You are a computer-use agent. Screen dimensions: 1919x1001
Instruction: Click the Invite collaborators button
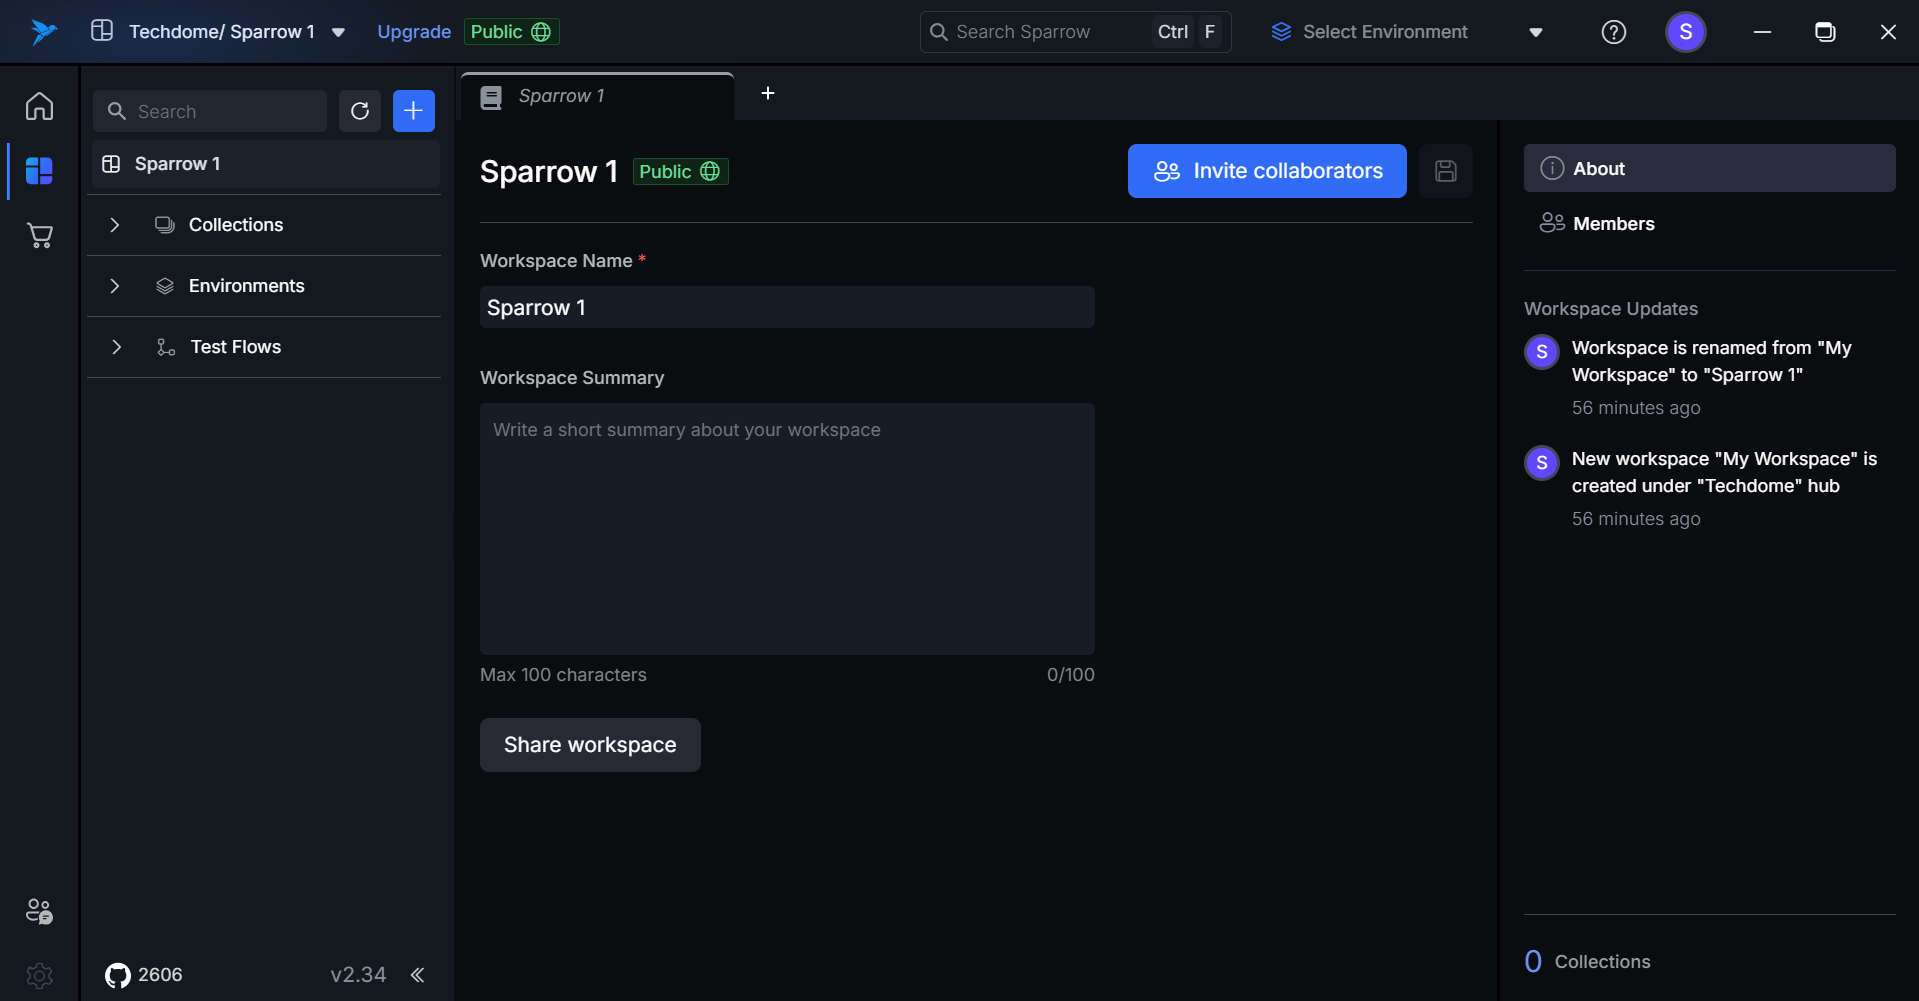click(1267, 171)
